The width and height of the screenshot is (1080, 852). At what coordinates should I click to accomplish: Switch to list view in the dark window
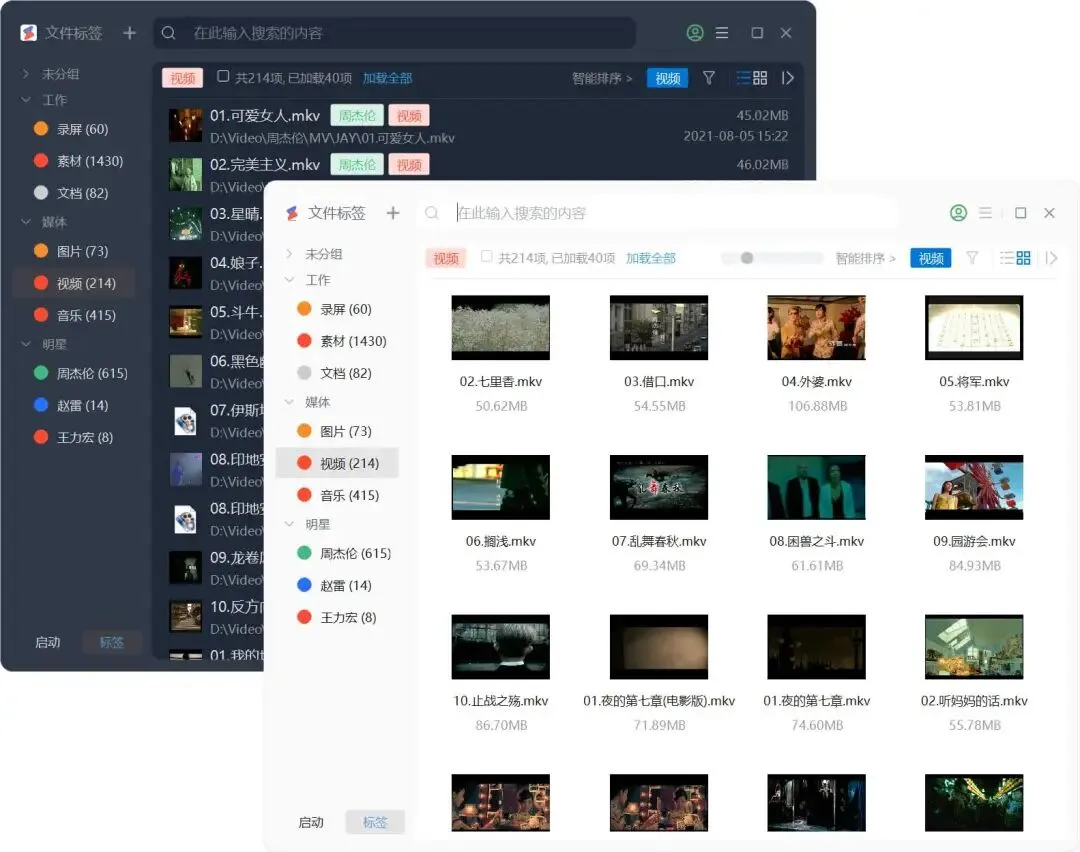743,78
